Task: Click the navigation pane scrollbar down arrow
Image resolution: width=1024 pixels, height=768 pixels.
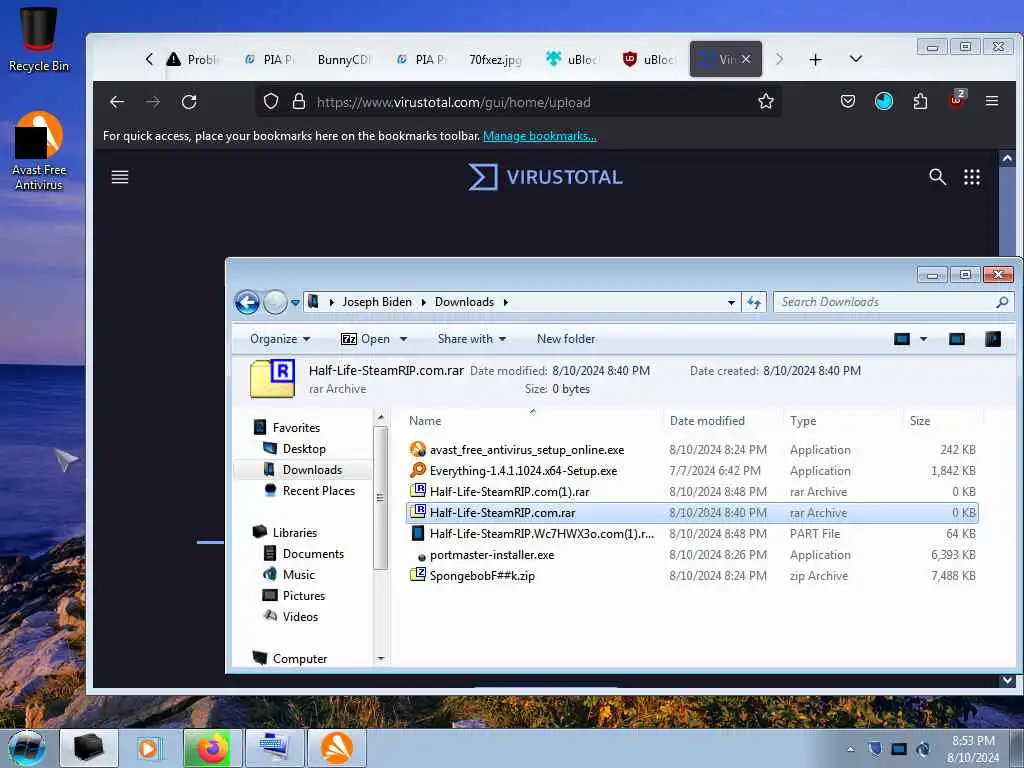Action: (x=381, y=659)
